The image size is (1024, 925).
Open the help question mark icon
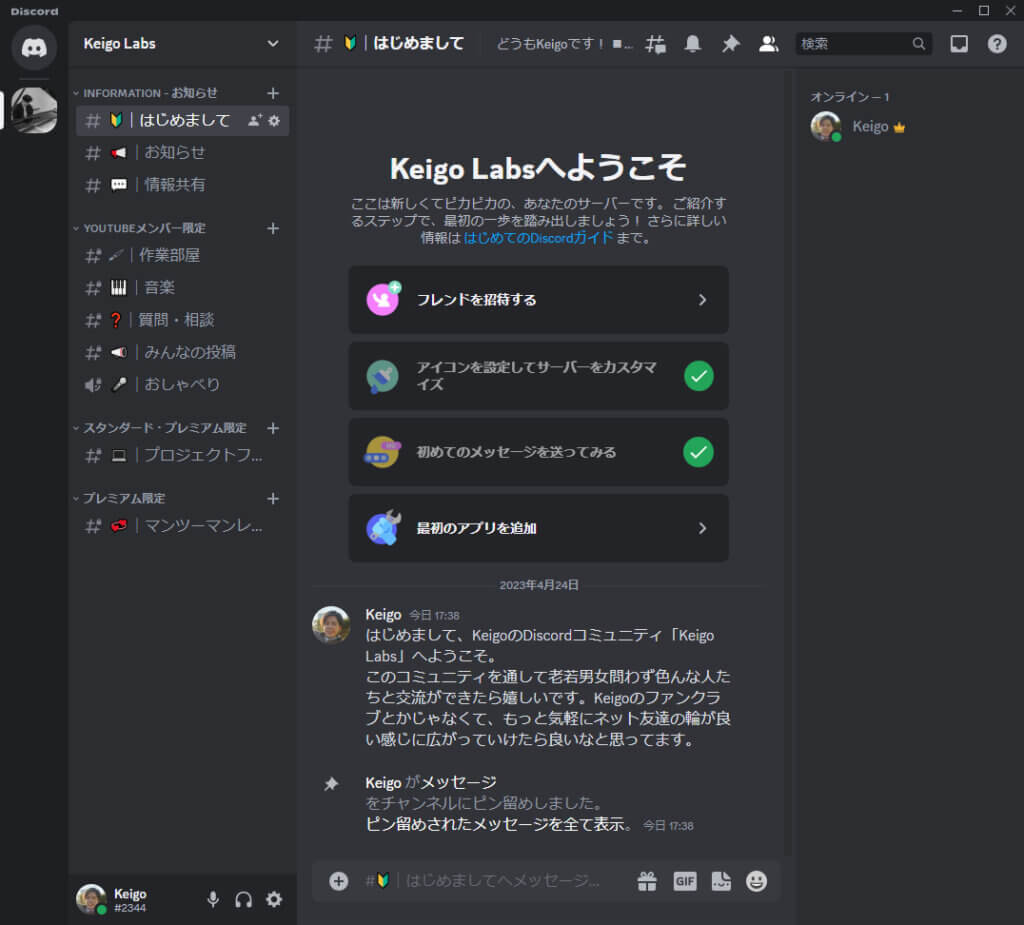click(x=997, y=44)
